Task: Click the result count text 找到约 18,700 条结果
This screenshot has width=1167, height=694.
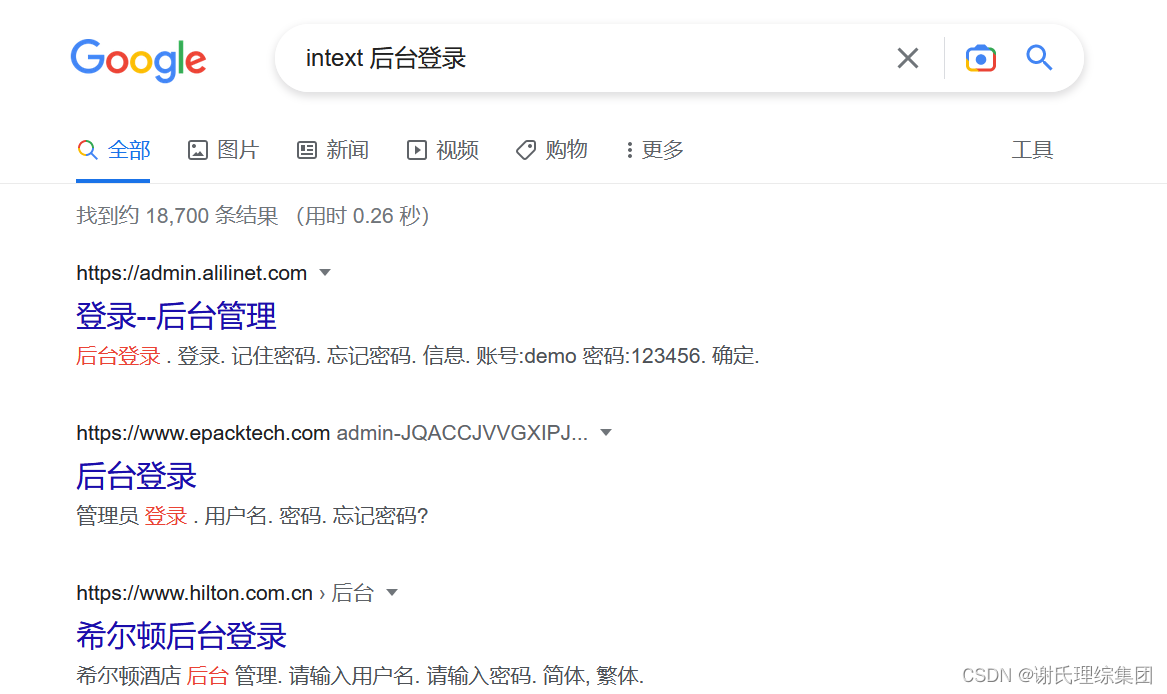Action: [x=177, y=216]
